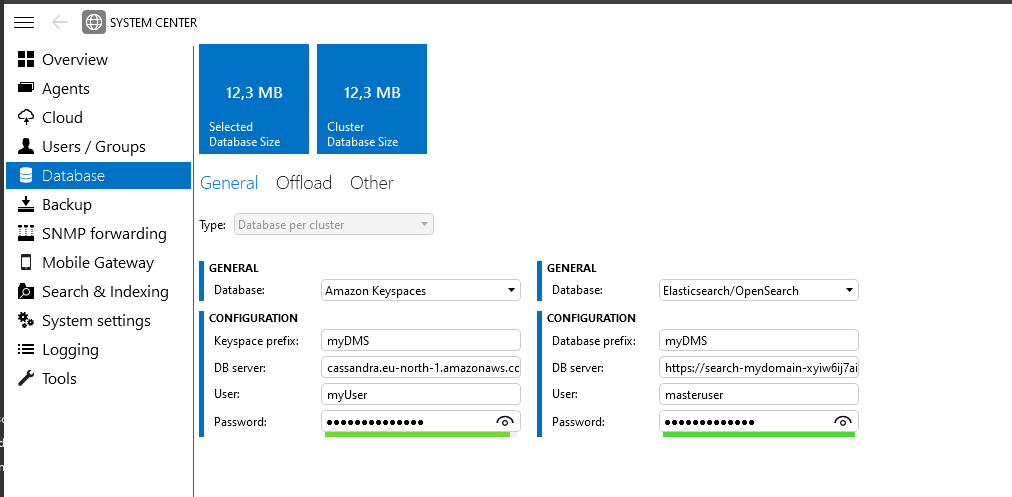Image resolution: width=1012 pixels, height=497 pixels.
Task: Open Overview via its grid icon
Action: coord(26,60)
